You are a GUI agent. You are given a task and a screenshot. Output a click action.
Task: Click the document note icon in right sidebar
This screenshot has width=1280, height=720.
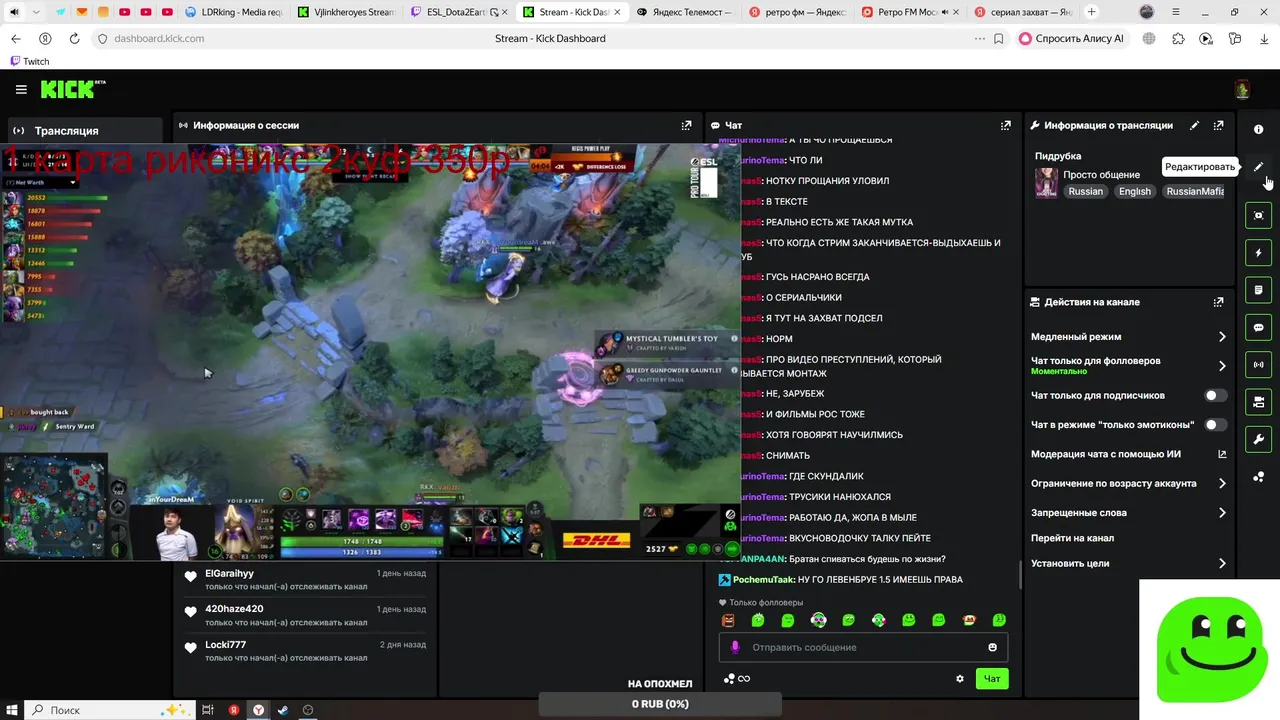tap(1258, 290)
